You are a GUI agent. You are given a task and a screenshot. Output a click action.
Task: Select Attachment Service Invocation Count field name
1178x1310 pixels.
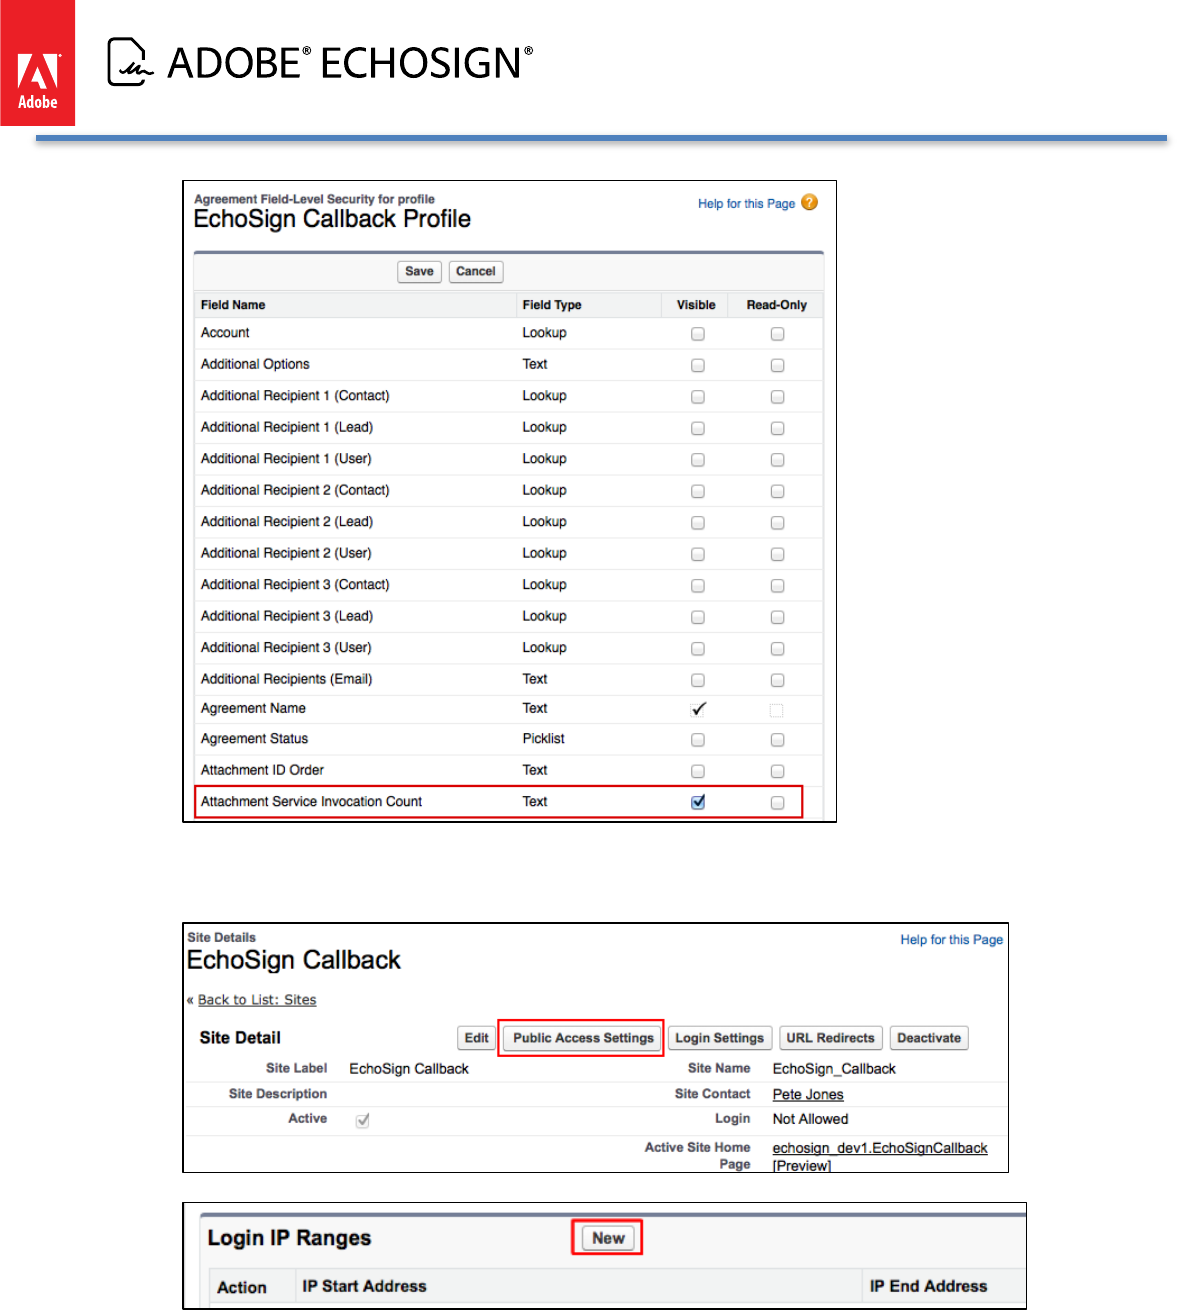tap(311, 802)
